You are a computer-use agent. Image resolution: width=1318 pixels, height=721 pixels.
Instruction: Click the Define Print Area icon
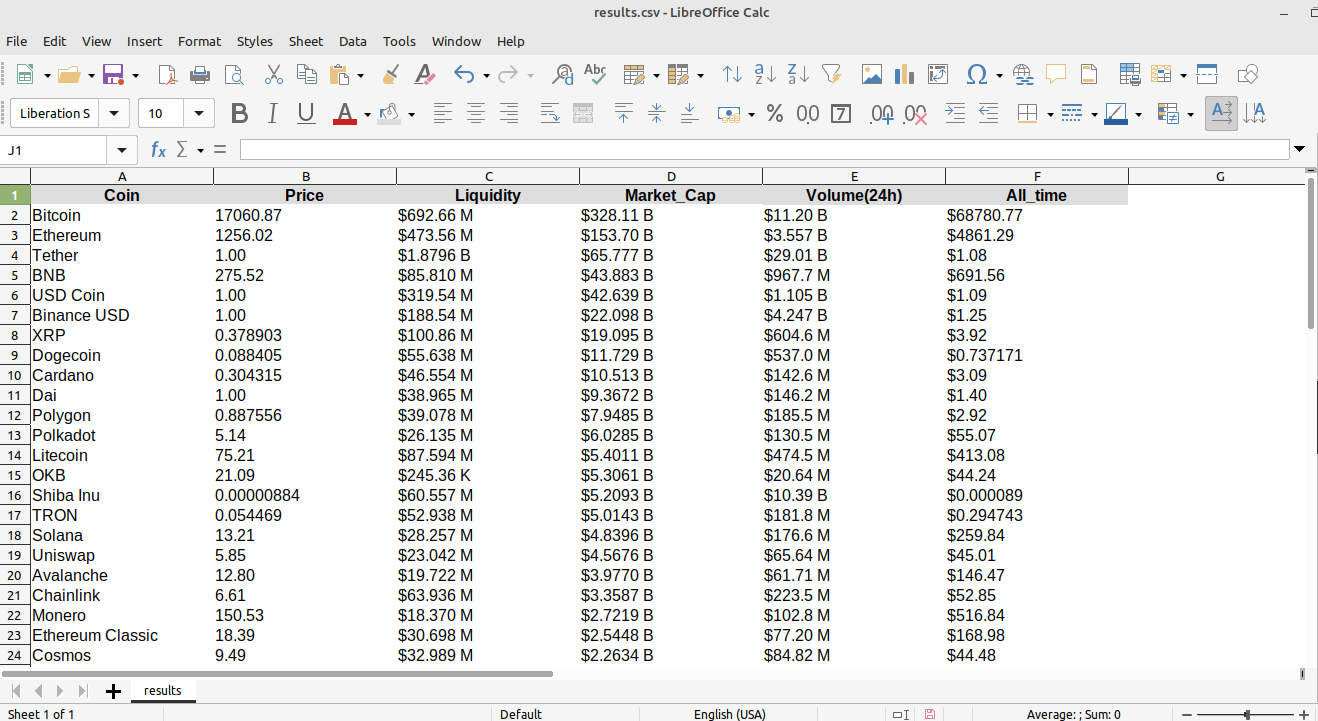coord(1130,74)
